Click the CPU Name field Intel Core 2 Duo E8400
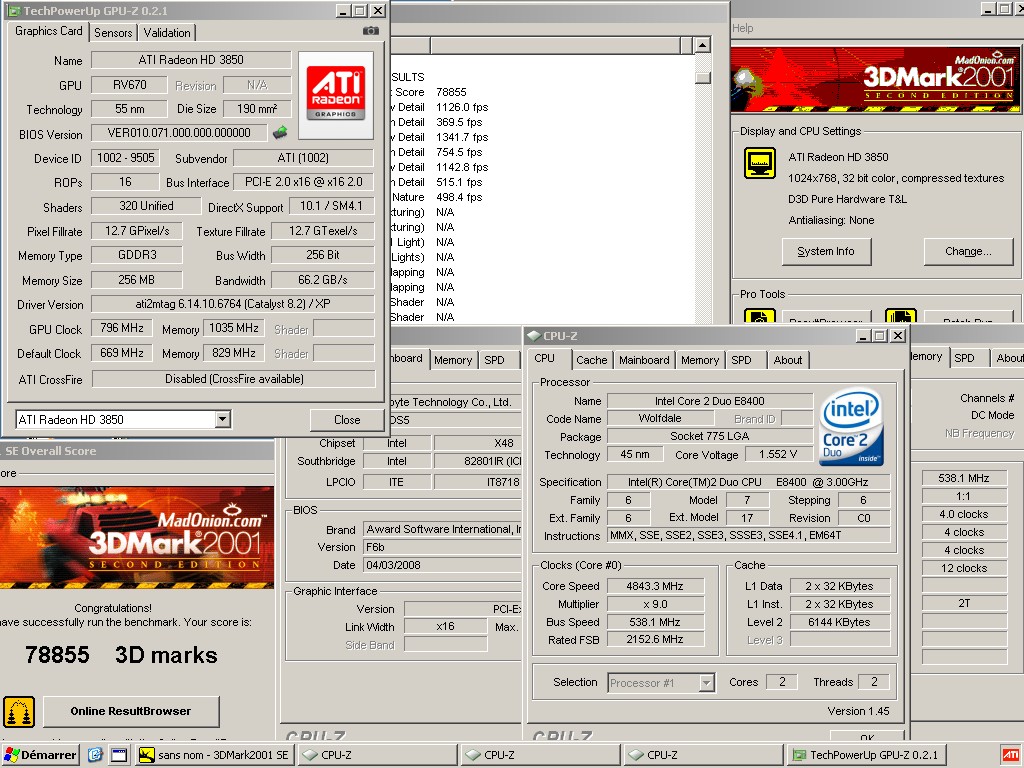Viewport: 1024px width, 768px height. [x=710, y=401]
